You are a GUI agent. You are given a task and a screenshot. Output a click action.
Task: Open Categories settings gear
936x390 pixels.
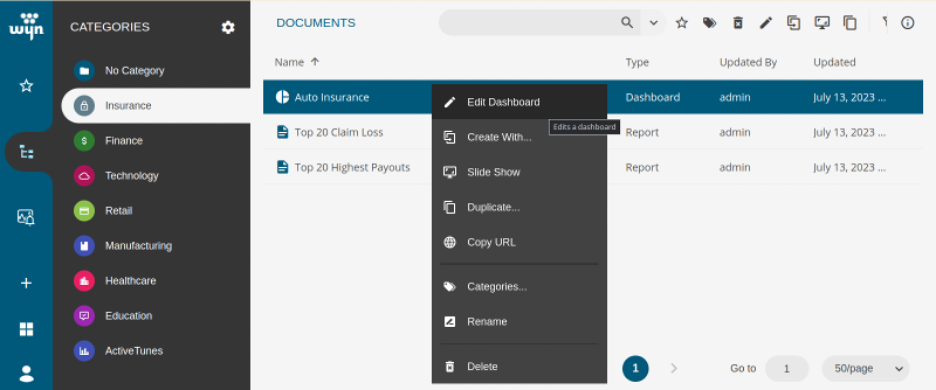[x=228, y=27]
